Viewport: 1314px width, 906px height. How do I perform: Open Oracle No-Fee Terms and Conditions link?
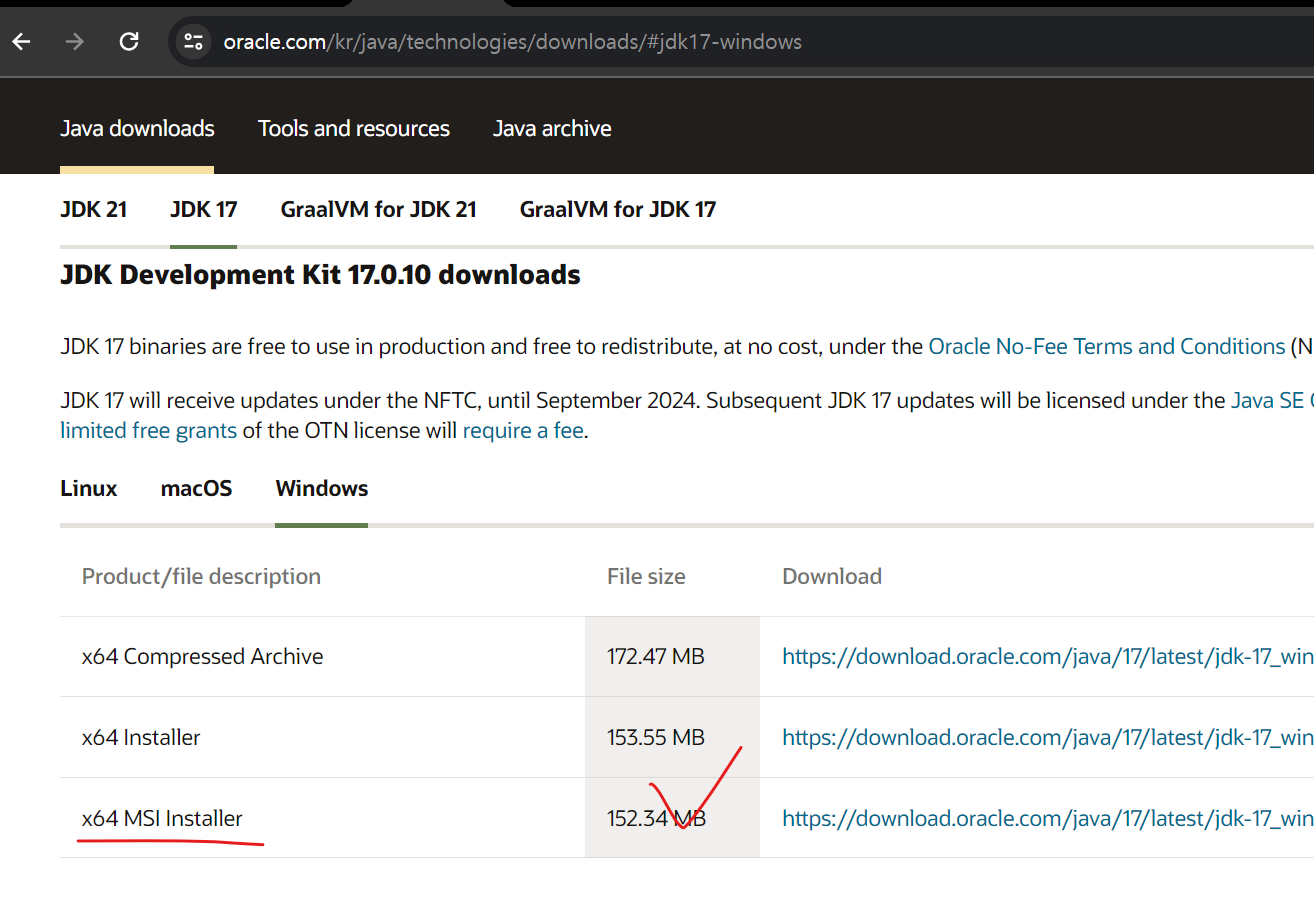tap(1107, 346)
